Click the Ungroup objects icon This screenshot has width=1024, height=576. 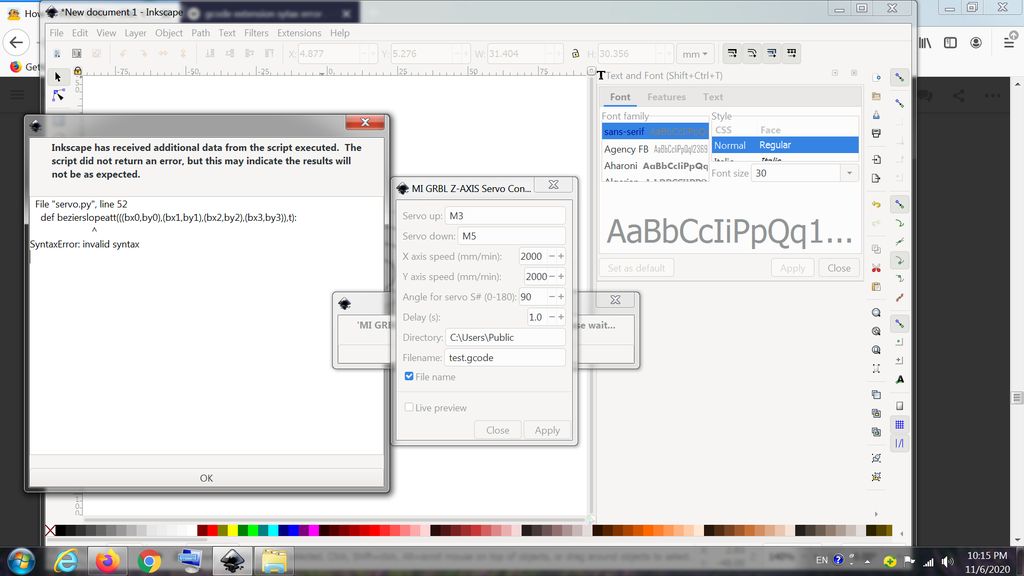point(876,477)
